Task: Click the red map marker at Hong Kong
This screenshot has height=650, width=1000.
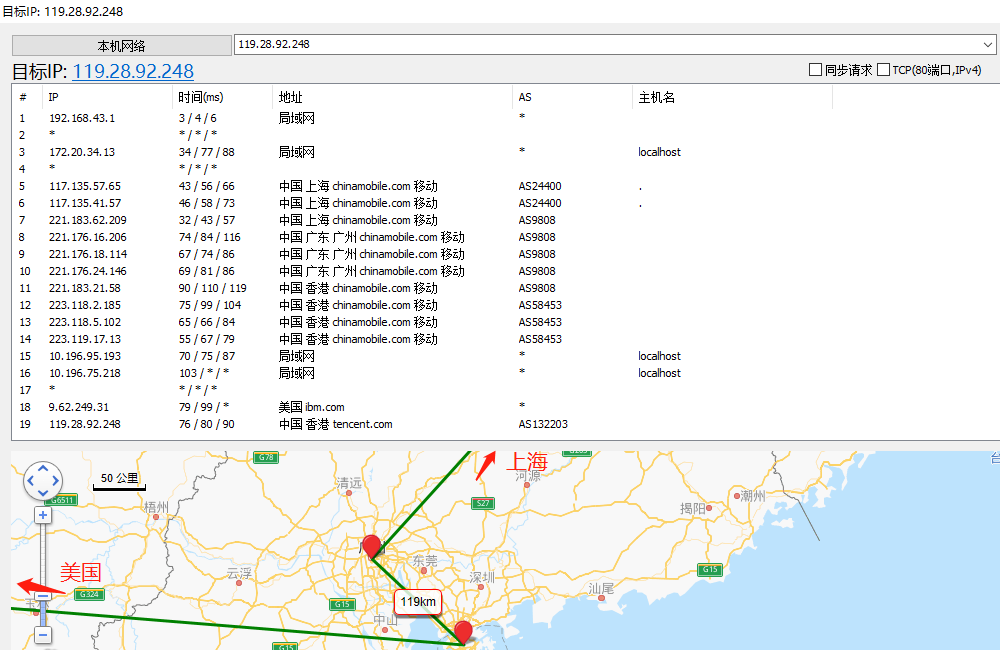Action: [463, 632]
